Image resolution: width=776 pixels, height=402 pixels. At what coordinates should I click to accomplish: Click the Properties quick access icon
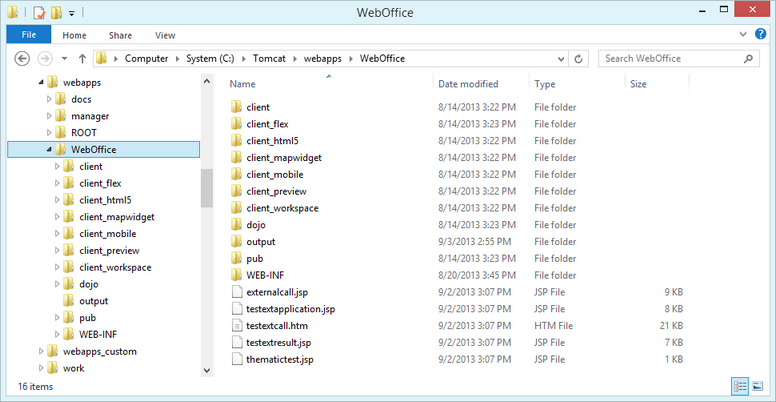coord(39,12)
